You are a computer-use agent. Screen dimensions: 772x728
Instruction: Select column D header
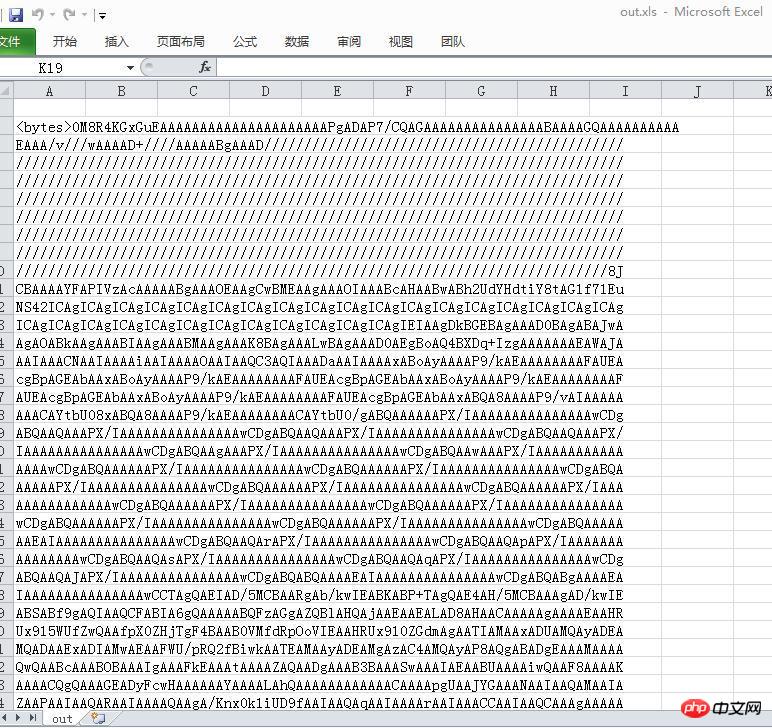coord(265,91)
